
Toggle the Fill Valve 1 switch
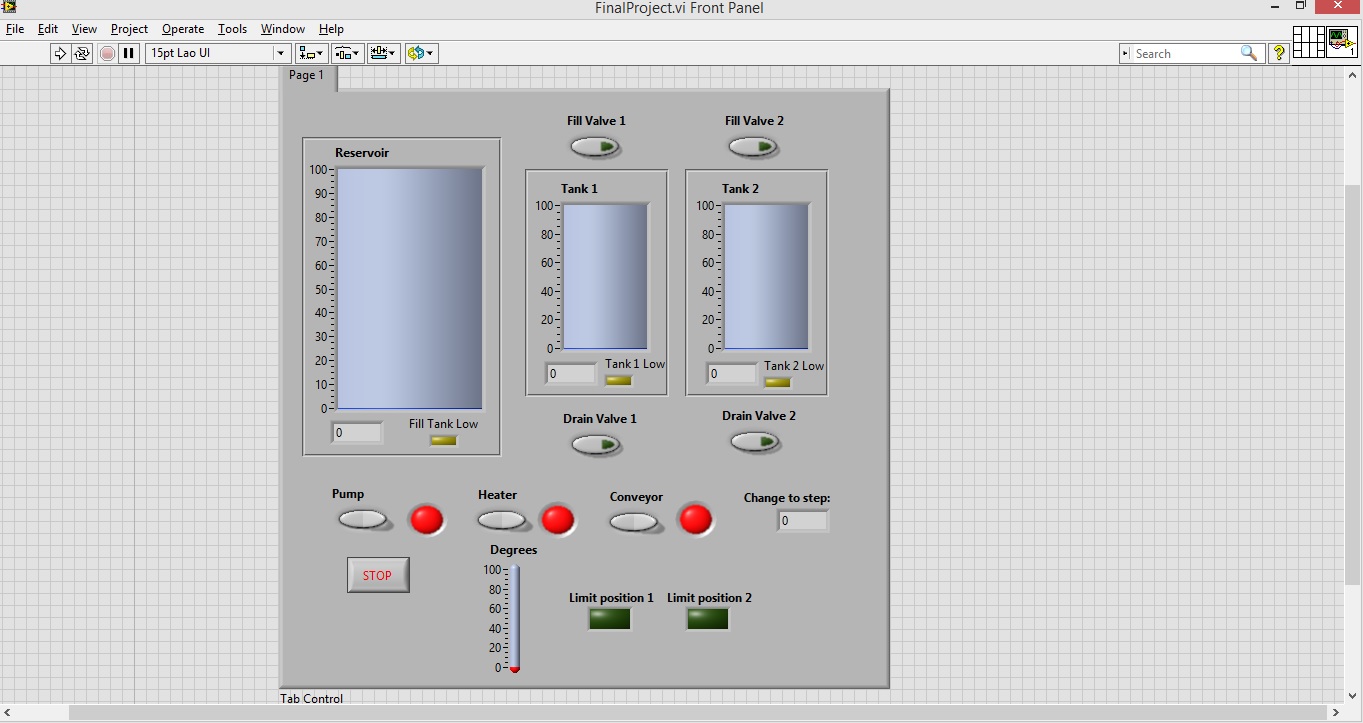(595, 147)
